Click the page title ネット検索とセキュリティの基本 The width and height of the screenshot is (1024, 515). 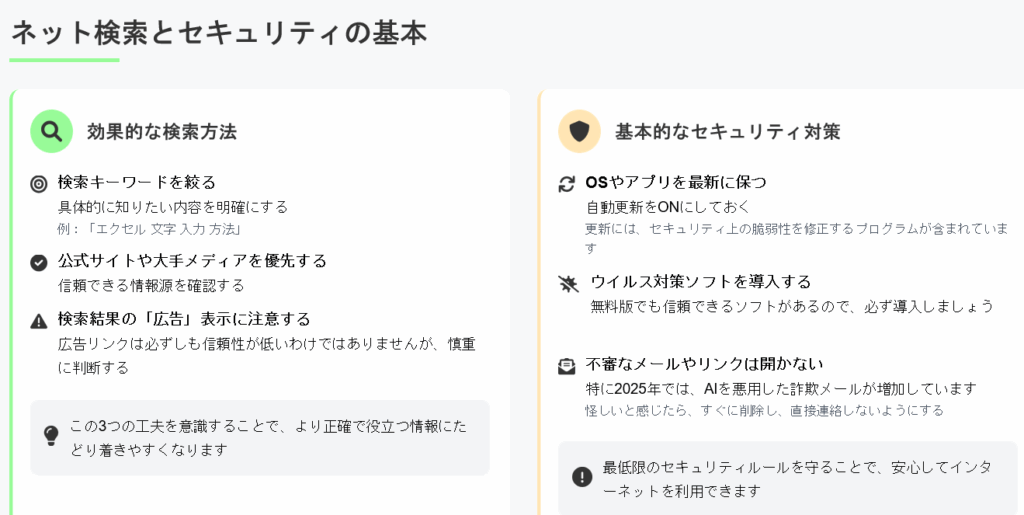click(219, 33)
